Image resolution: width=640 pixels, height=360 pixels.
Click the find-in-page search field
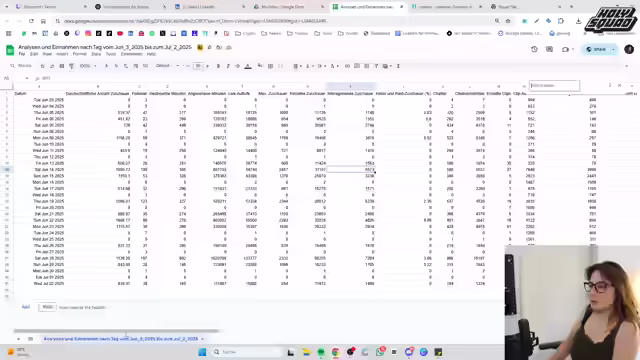(x=554, y=85)
